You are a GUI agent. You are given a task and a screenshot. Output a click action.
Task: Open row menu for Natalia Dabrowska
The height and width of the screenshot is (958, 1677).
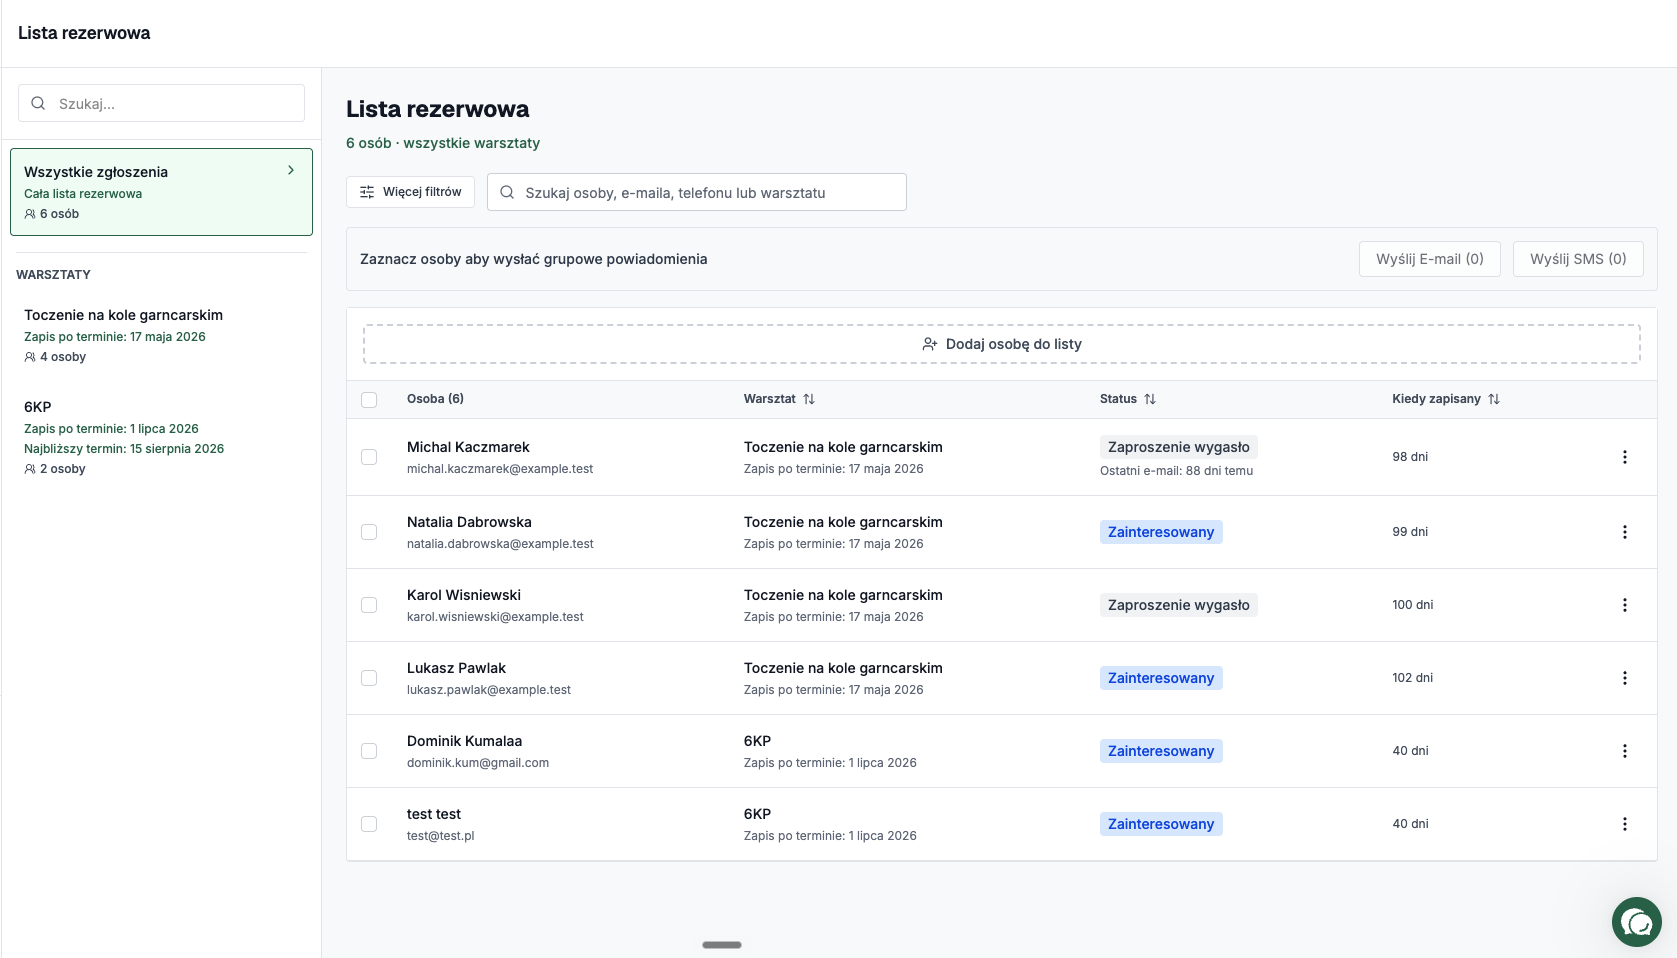1624,532
